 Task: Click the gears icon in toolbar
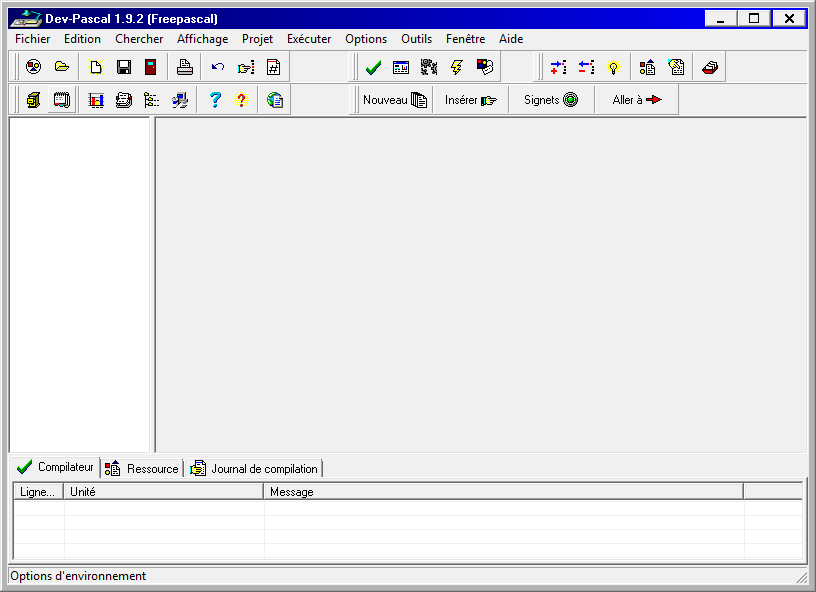429,67
